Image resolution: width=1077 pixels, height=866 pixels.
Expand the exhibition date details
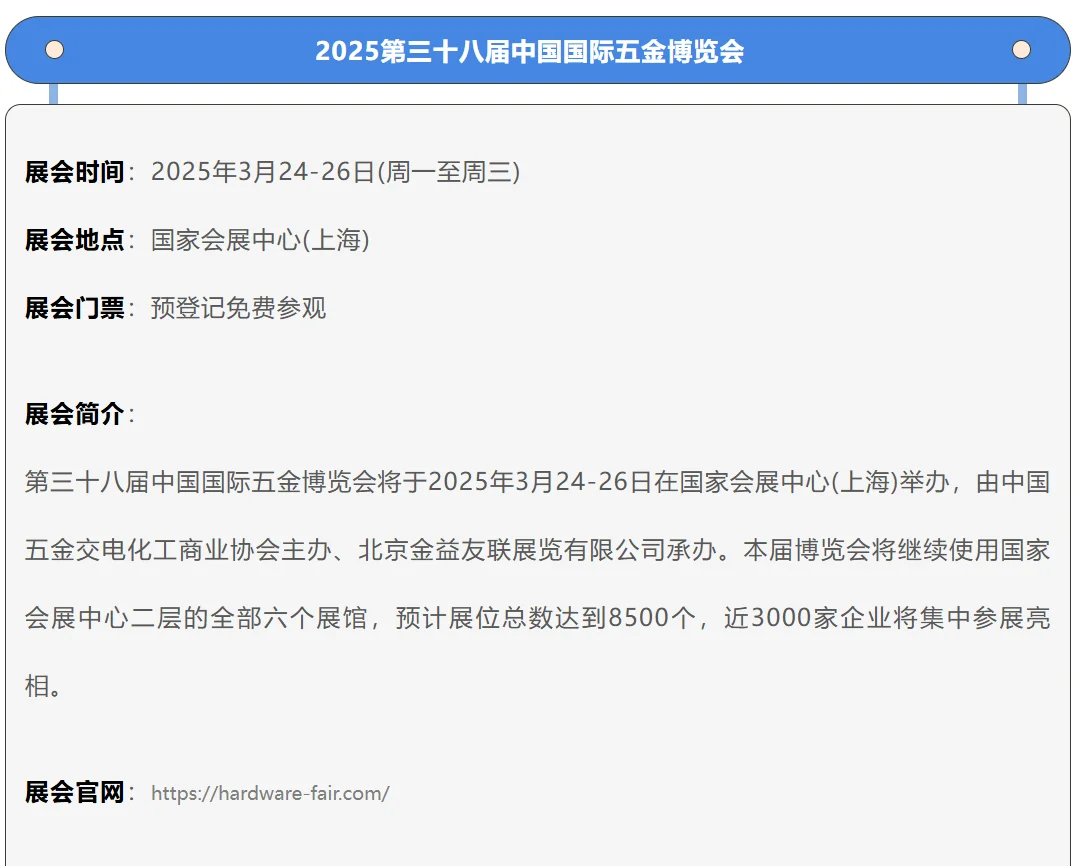point(335,171)
